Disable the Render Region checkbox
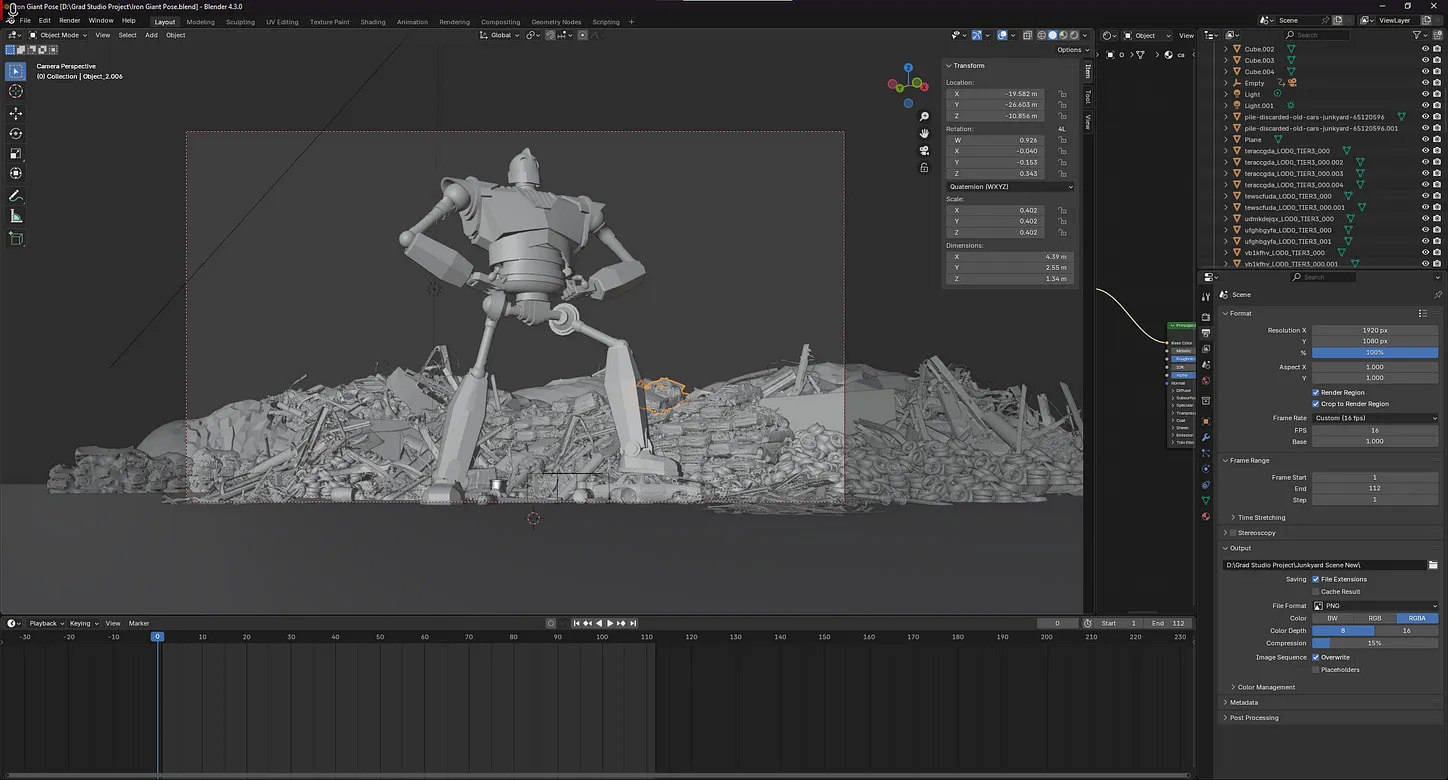This screenshot has height=780, width=1448. (1316, 393)
